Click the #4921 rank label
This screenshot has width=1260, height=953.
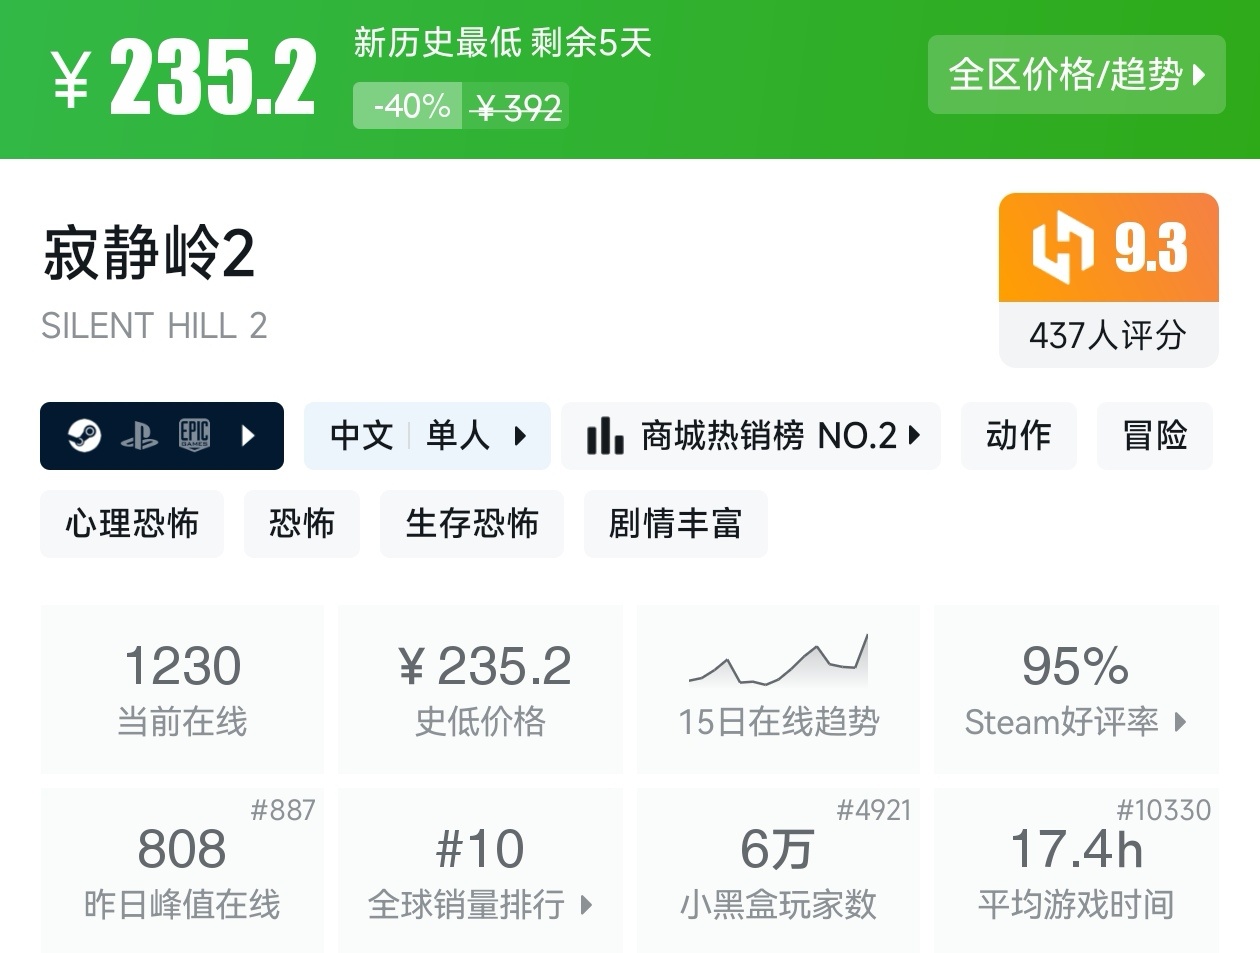(874, 810)
